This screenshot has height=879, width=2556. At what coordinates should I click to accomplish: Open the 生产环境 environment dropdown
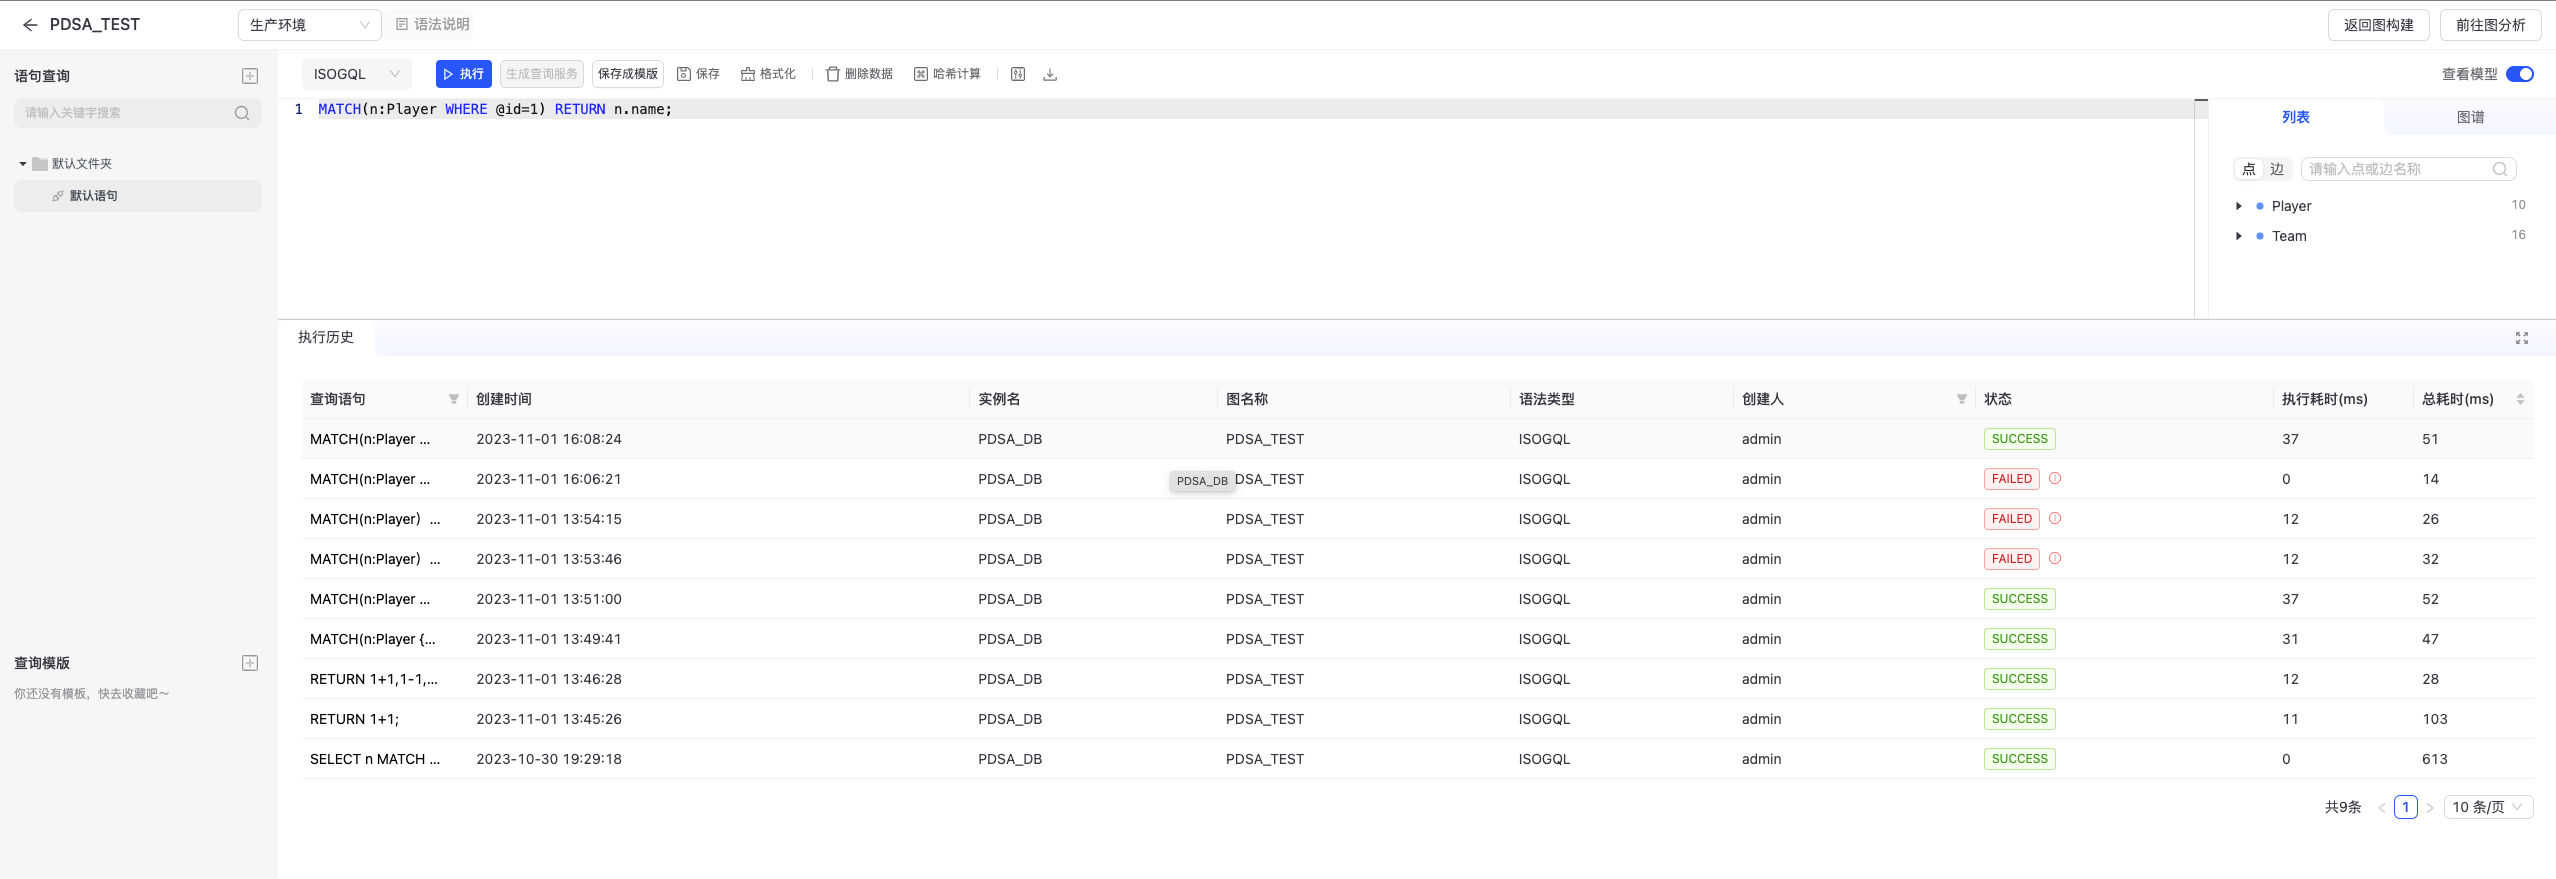[x=309, y=25]
